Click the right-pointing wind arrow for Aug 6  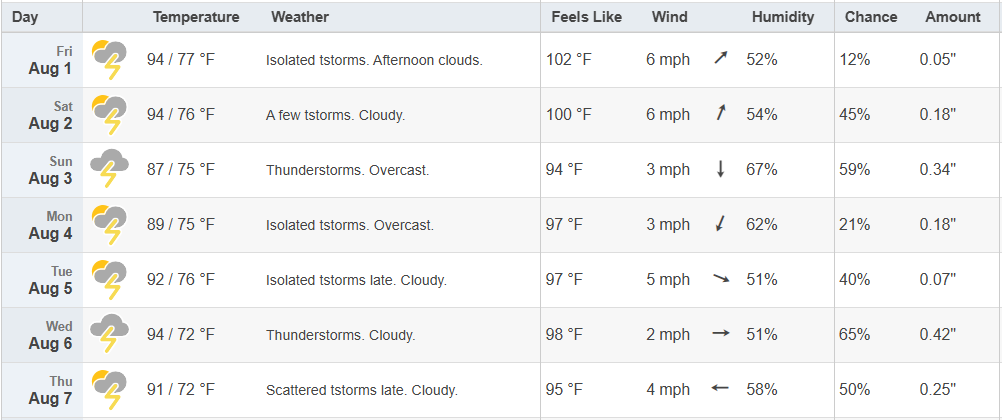[x=721, y=333]
